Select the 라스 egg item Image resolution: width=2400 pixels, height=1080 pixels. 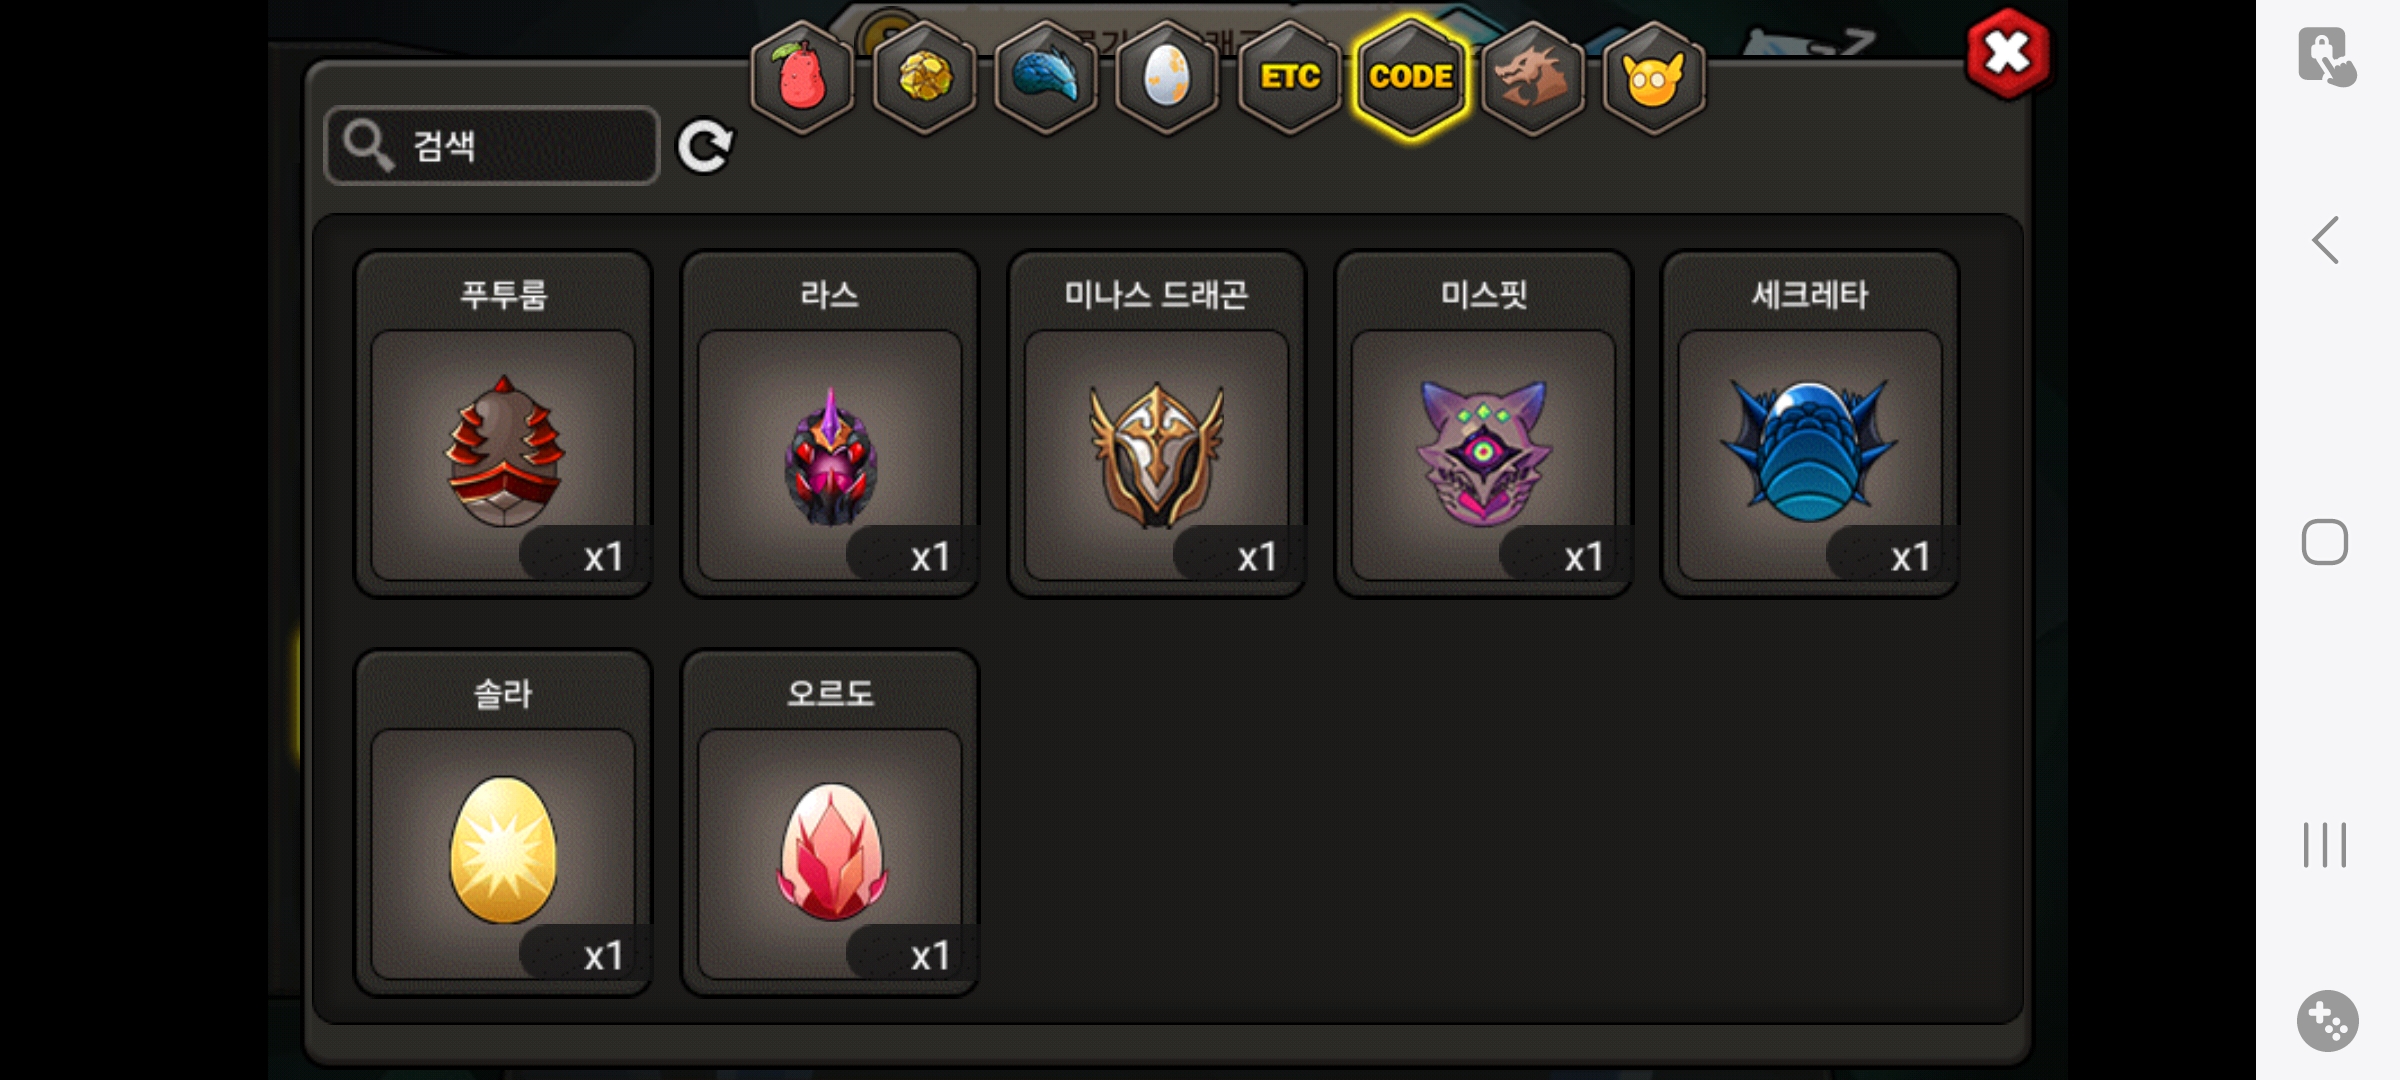830,424
